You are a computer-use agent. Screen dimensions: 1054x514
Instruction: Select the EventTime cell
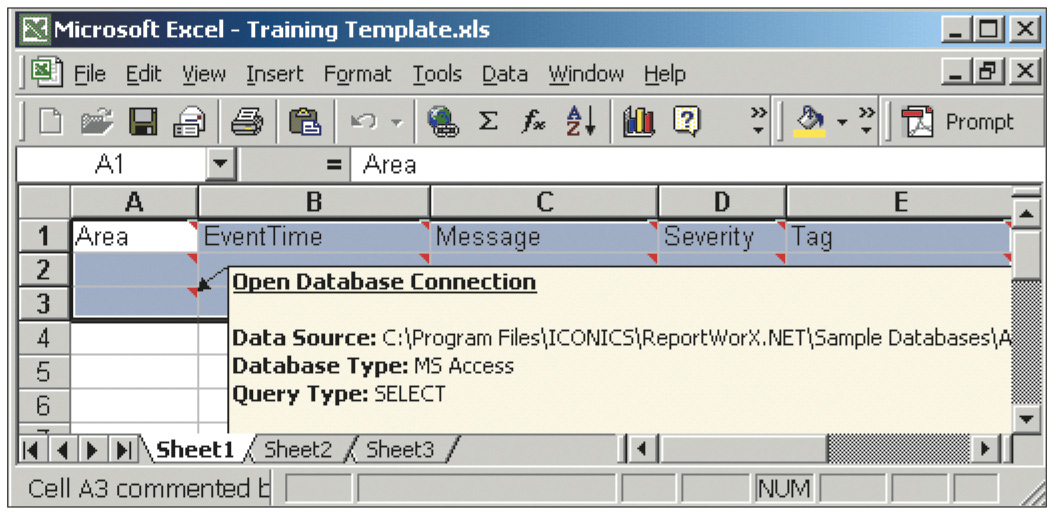point(314,237)
